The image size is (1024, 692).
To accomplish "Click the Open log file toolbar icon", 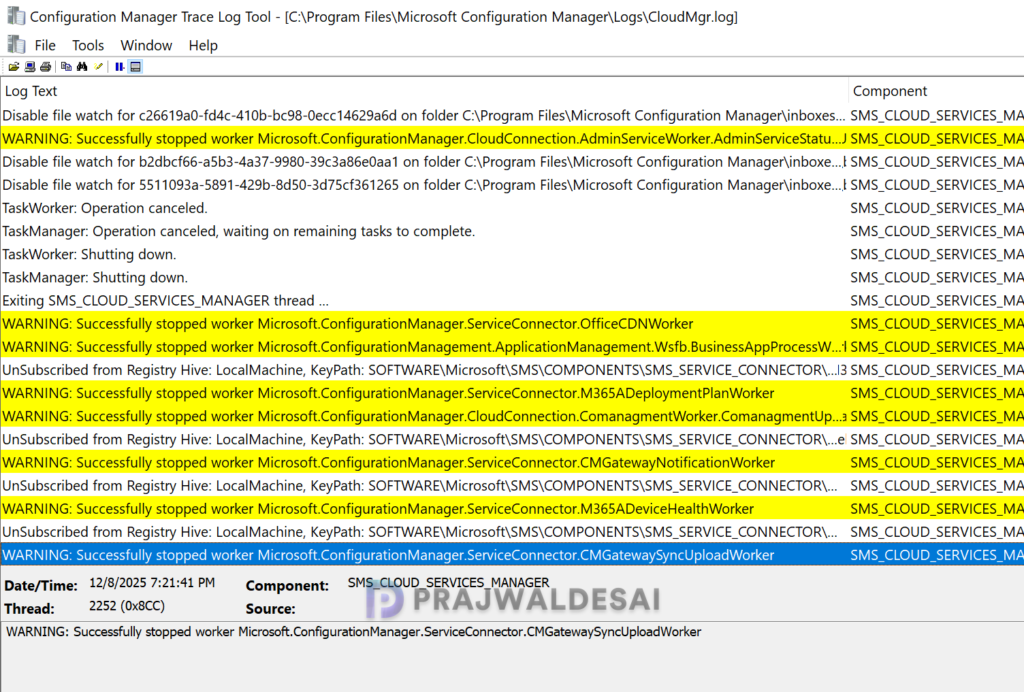I will (x=14, y=67).
